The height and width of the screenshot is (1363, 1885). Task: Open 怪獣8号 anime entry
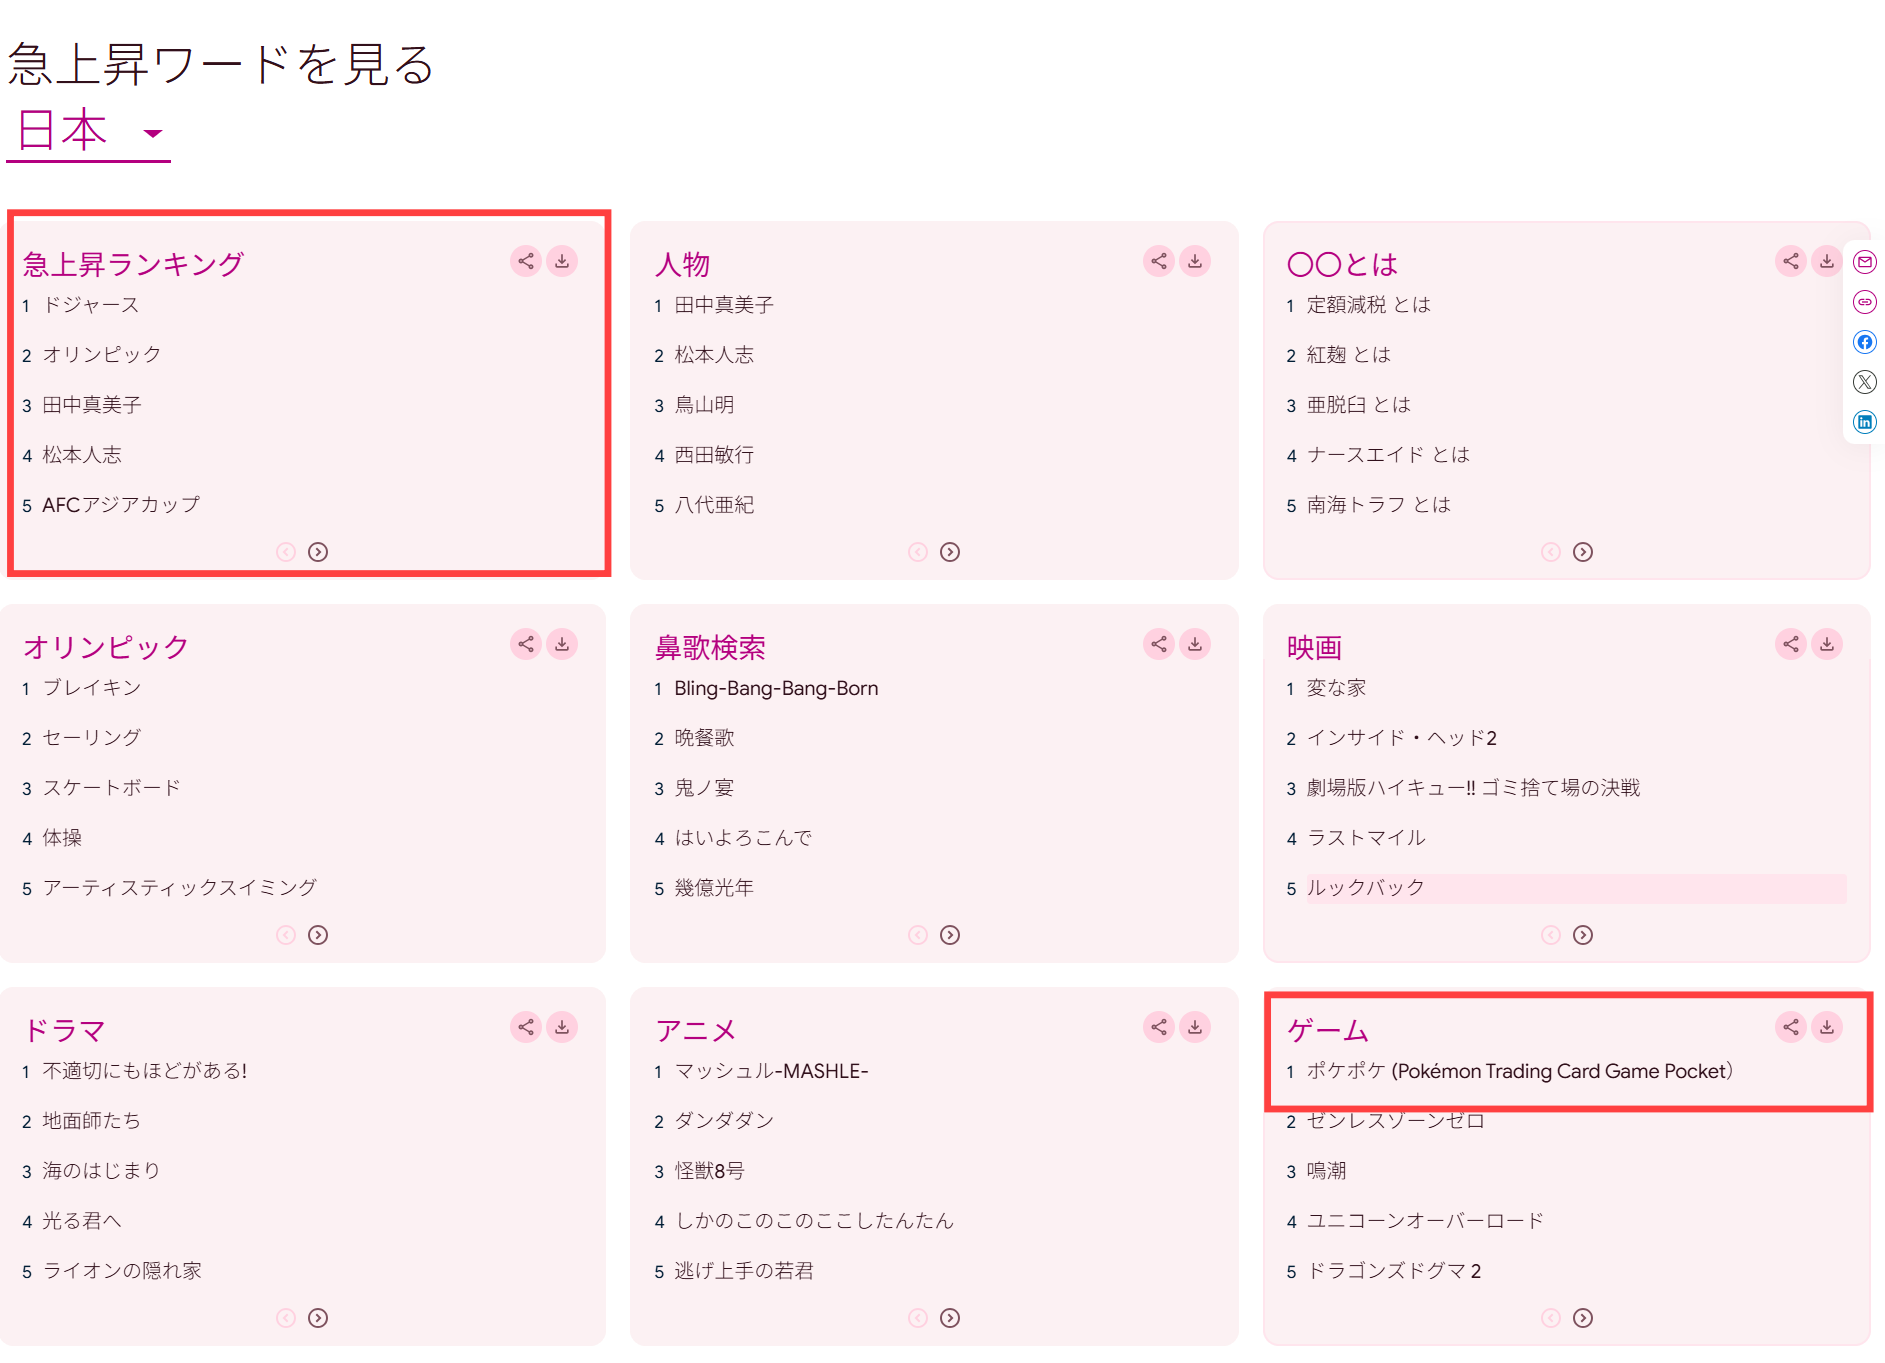click(x=709, y=1171)
